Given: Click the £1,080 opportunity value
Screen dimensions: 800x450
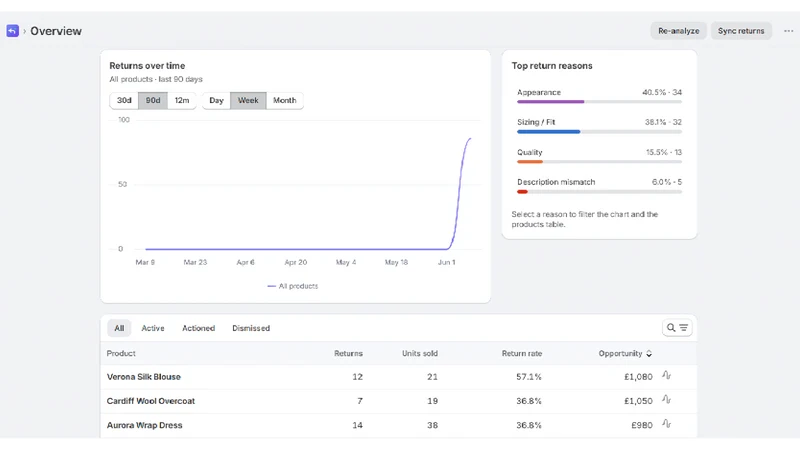Looking at the screenshot, I should click(638, 377).
